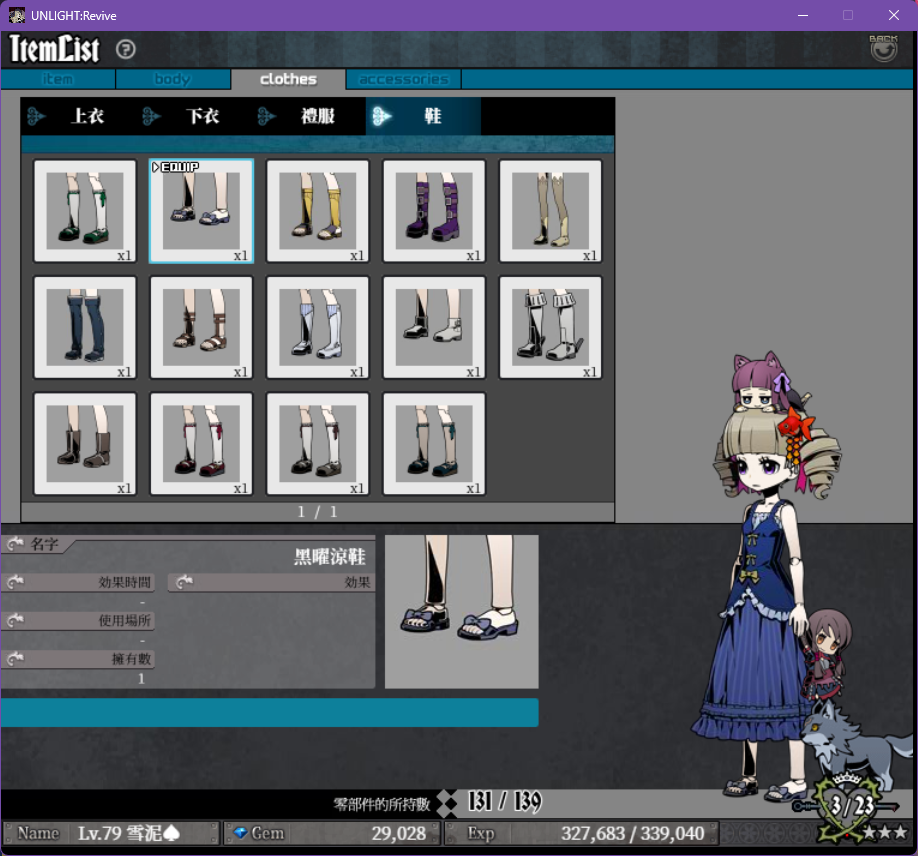Select the 禮服 sub-category
This screenshot has height=856, width=918.
309,116
